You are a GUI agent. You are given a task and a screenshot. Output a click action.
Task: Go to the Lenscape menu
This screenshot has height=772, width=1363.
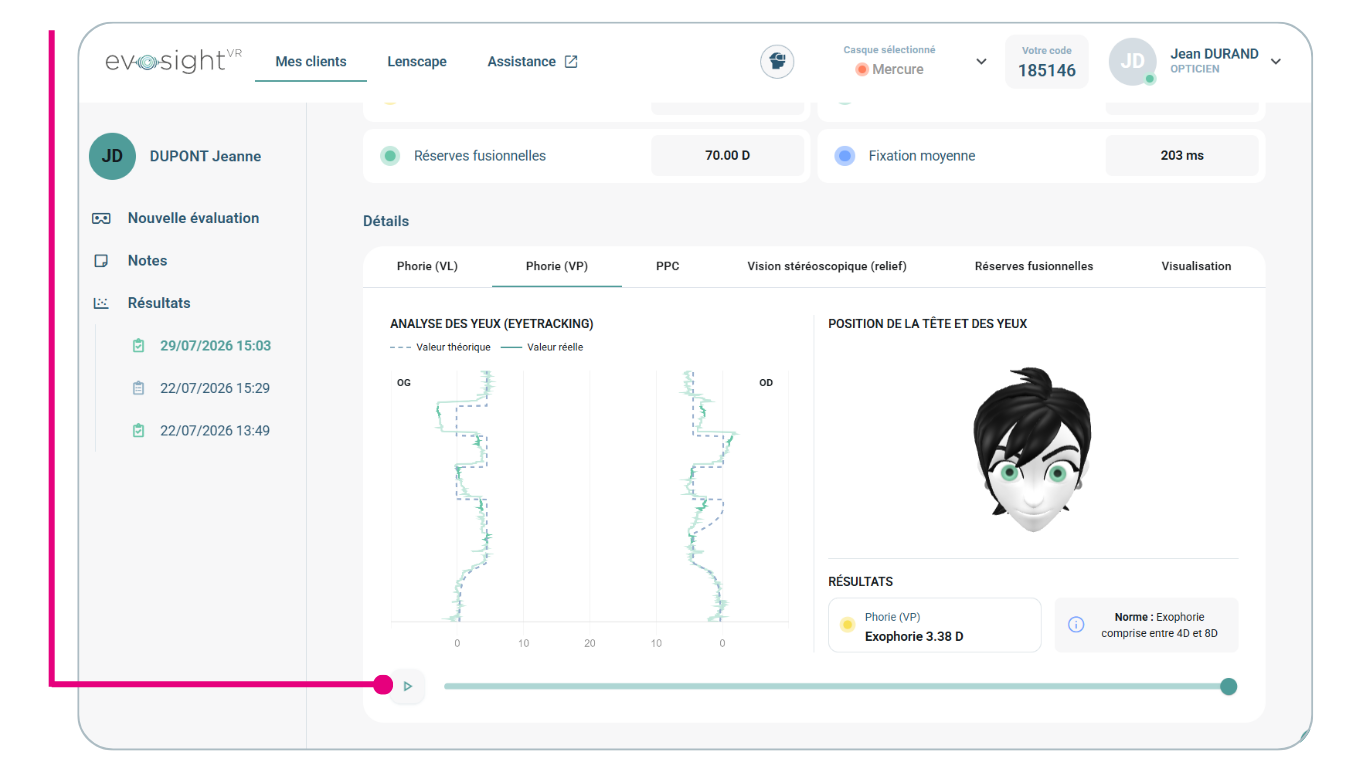417,62
